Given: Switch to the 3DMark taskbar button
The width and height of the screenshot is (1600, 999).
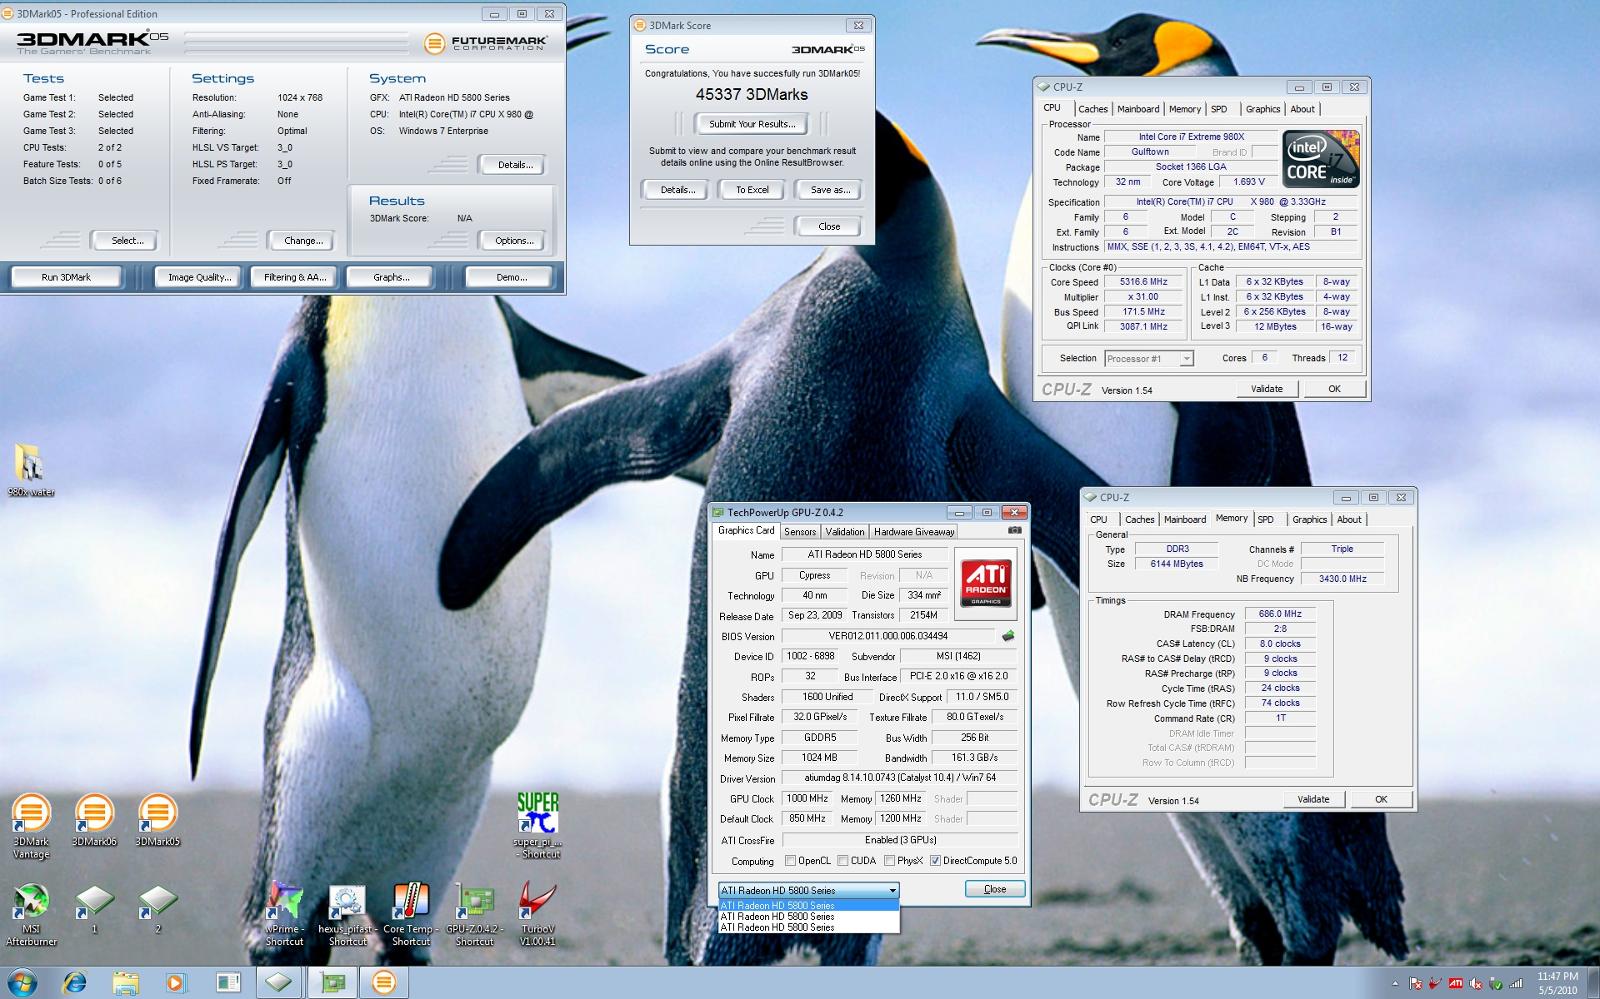Looking at the screenshot, I should tap(384, 983).
